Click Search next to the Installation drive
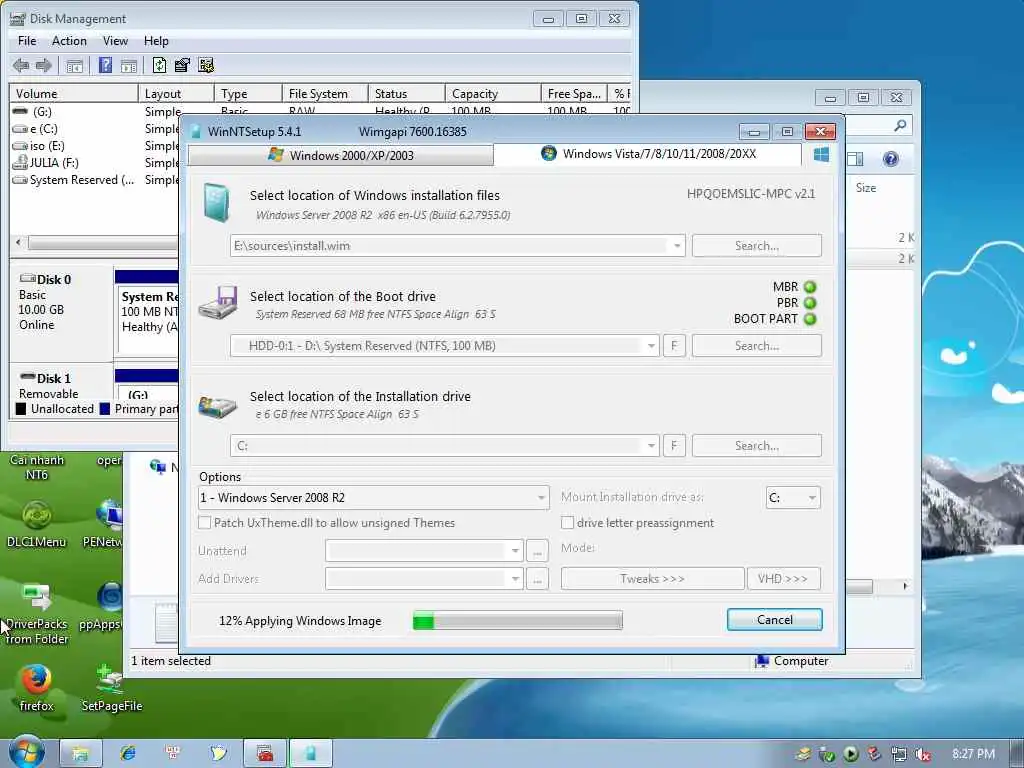The height and width of the screenshot is (768, 1024). tap(757, 446)
